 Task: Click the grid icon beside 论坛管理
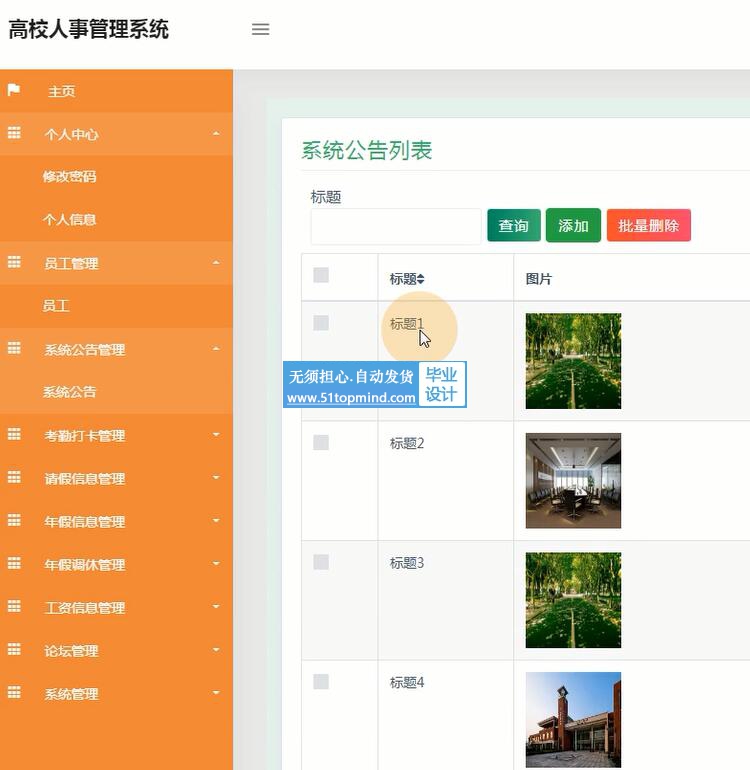pyautogui.click(x=14, y=649)
